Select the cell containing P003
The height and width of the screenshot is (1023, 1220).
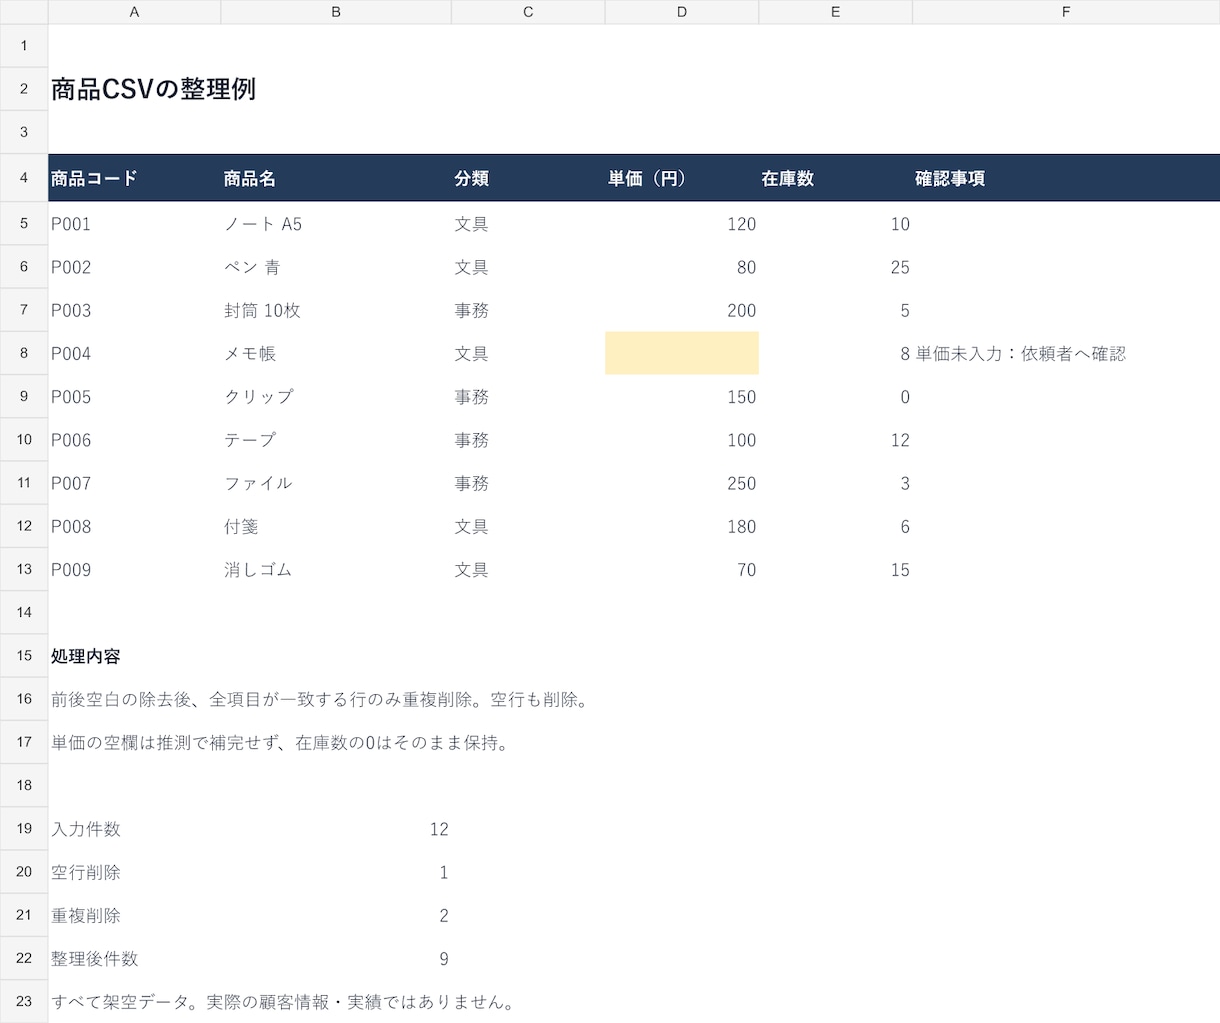click(134, 310)
